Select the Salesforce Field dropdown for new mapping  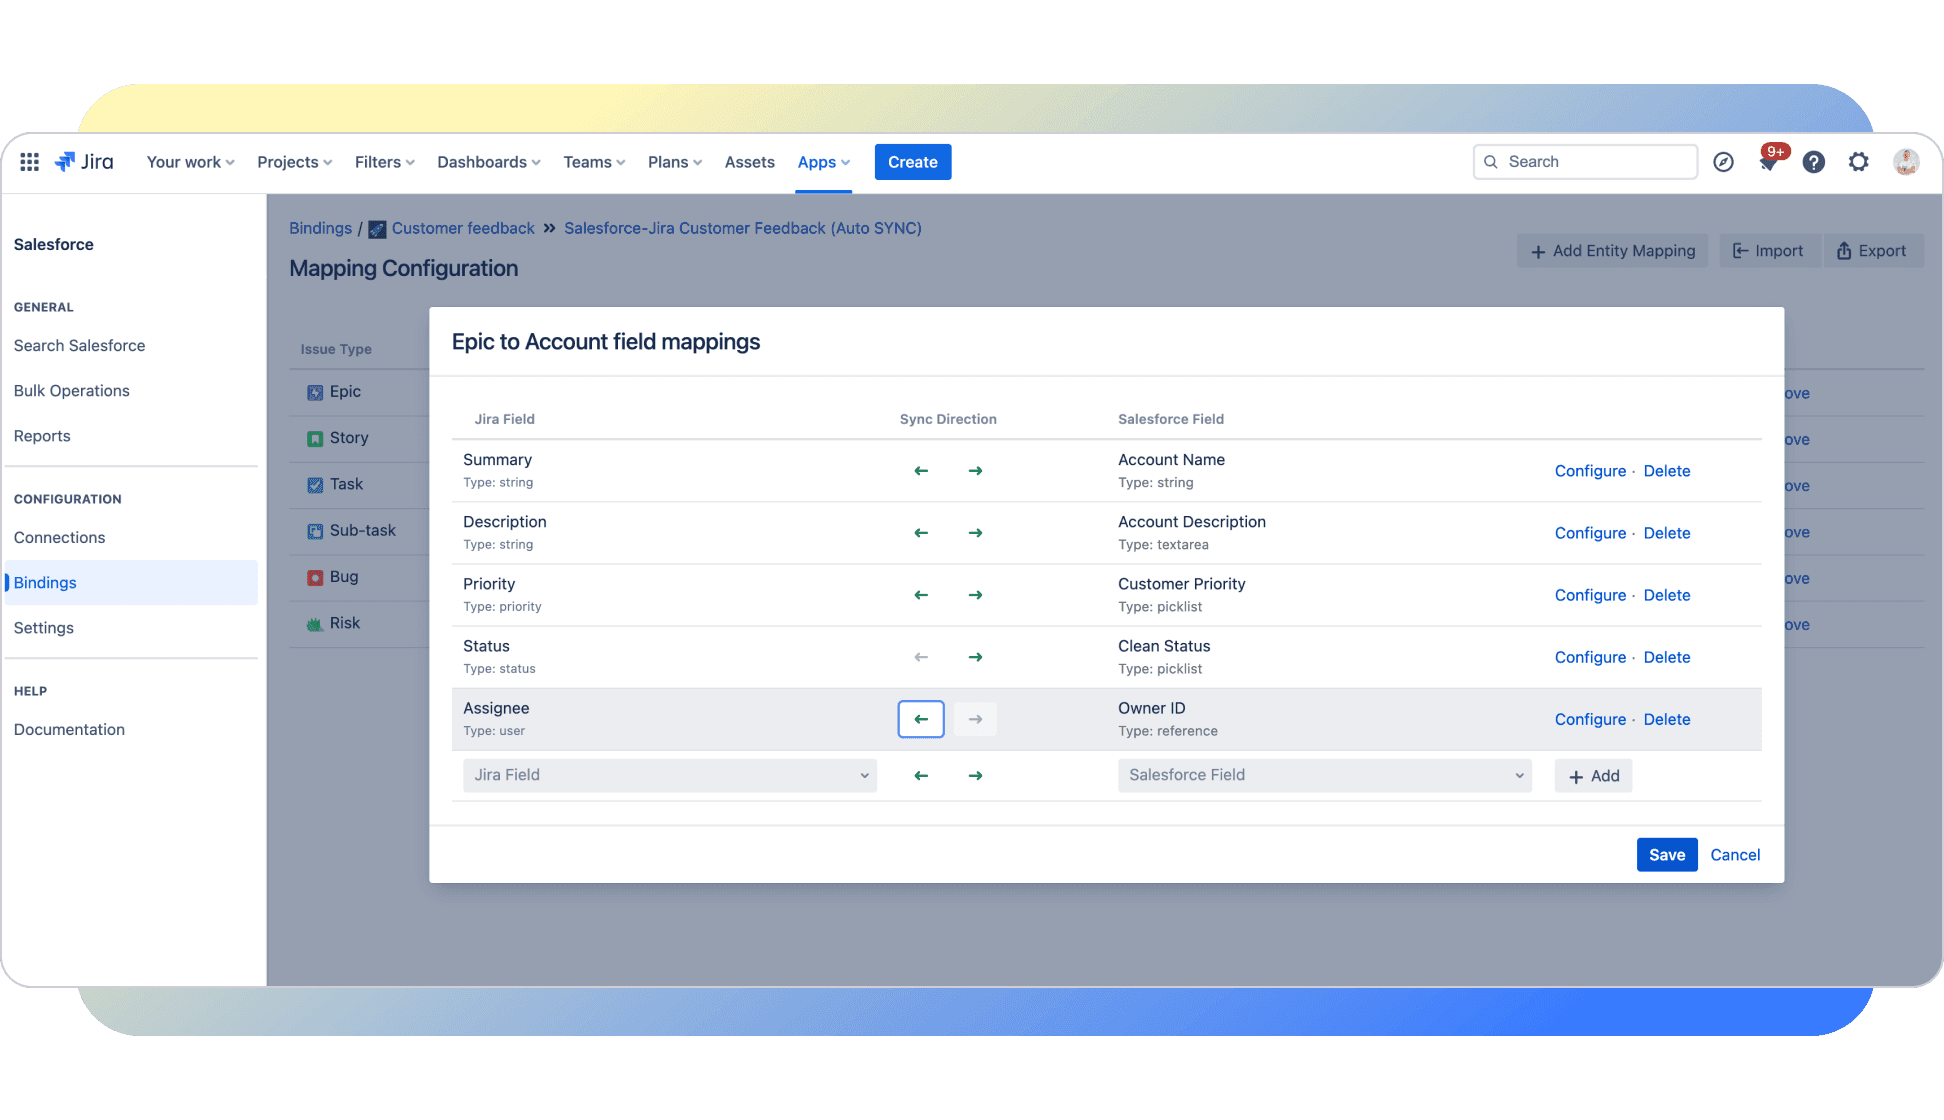1322,774
